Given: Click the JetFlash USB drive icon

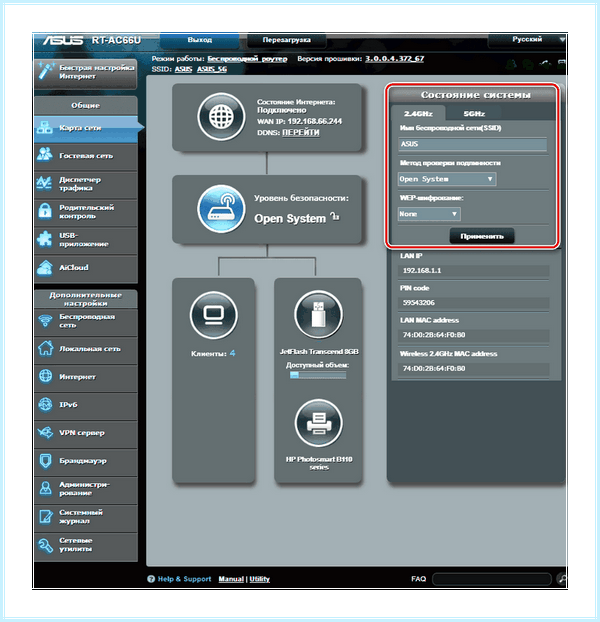Looking at the screenshot, I should coord(318,314).
